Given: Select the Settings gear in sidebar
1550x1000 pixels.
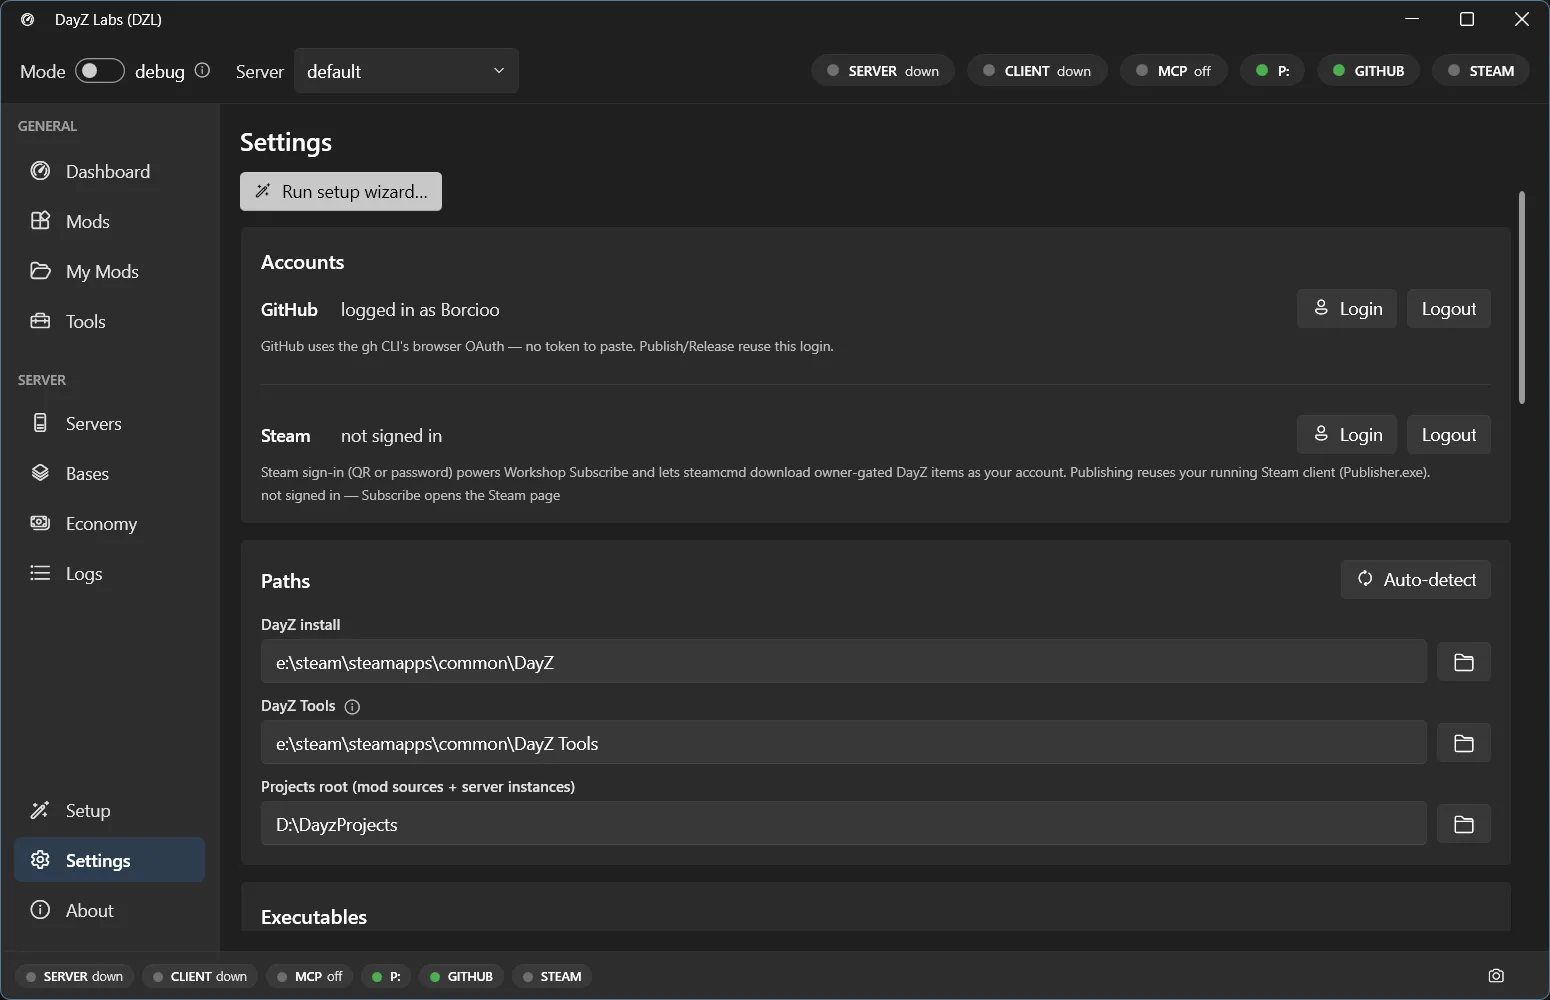Looking at the screenshot, I should [40, 860].
